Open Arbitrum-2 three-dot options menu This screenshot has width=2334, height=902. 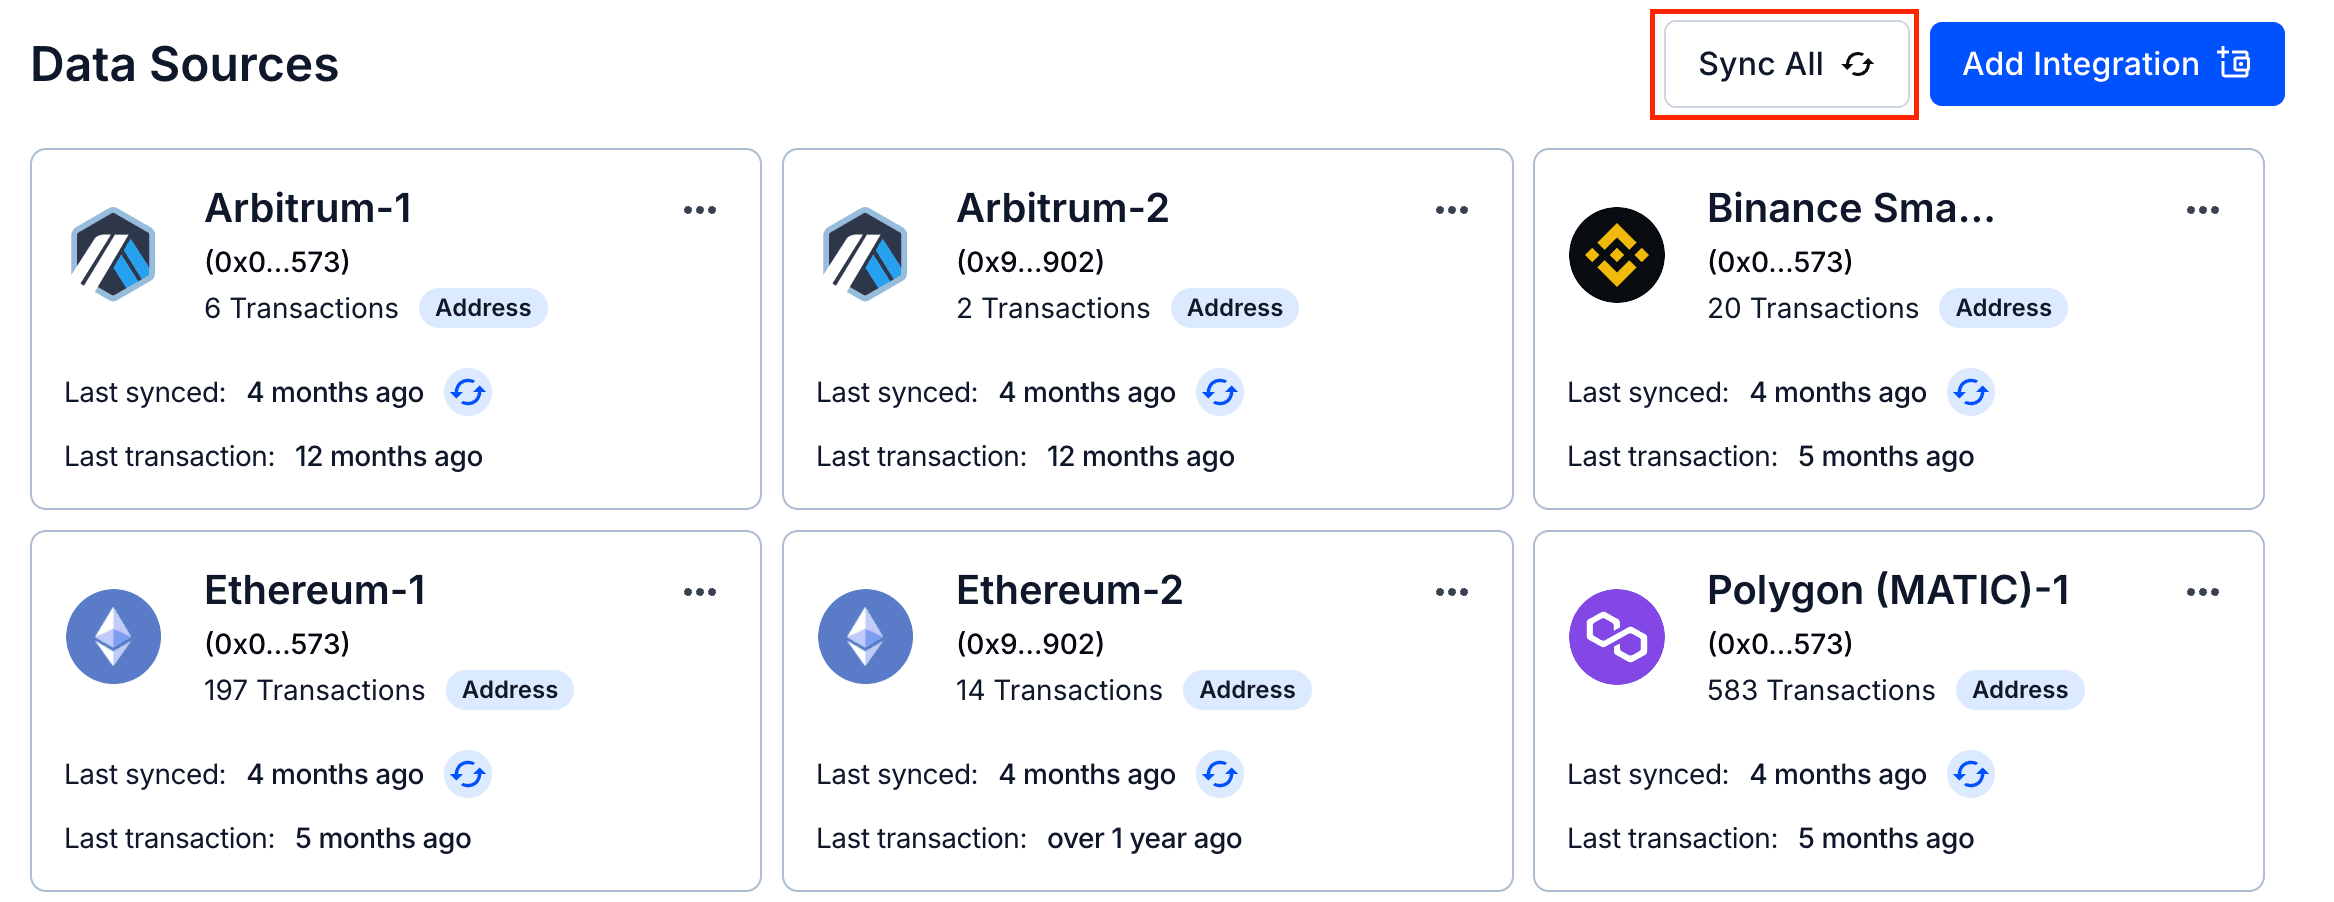click(1452, 210)
